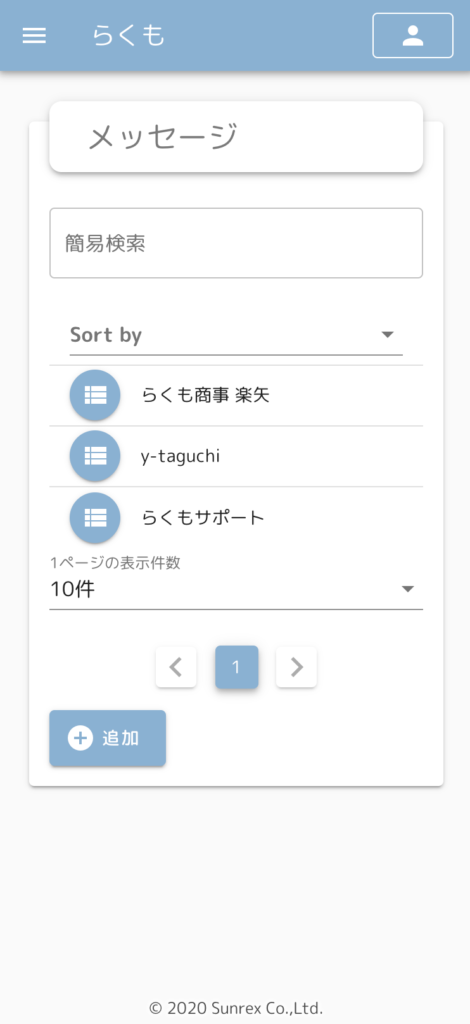This screenshot has height=1024, width=470.
Task: Click the らくも app title
Action: (129, 35)
